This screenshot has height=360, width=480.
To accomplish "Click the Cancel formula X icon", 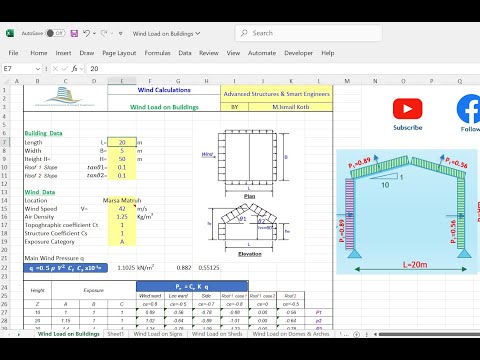I will tap(55, 69).
